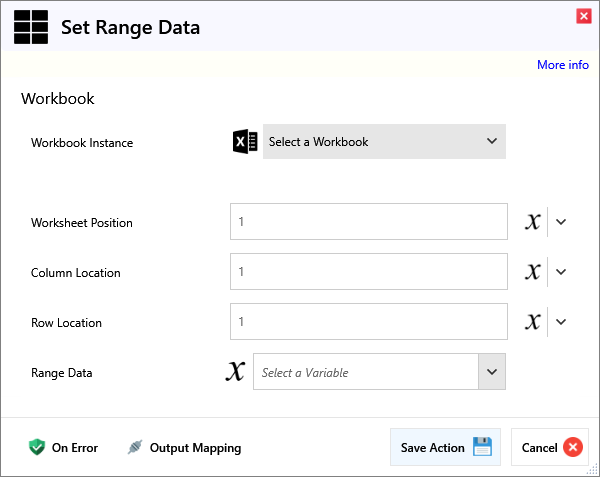Close the Set Range Data dialog
This screenshot has height=477, width=600.
[x=583, y=16]
